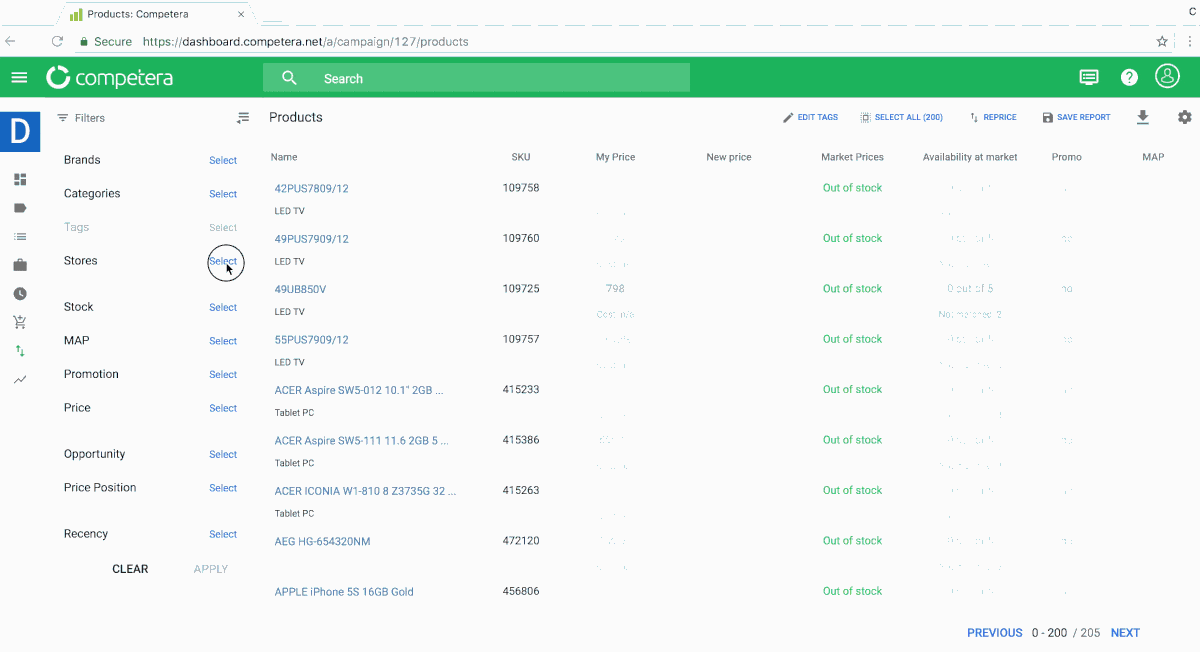Open product 42PUS7809/12

[312, 189]
